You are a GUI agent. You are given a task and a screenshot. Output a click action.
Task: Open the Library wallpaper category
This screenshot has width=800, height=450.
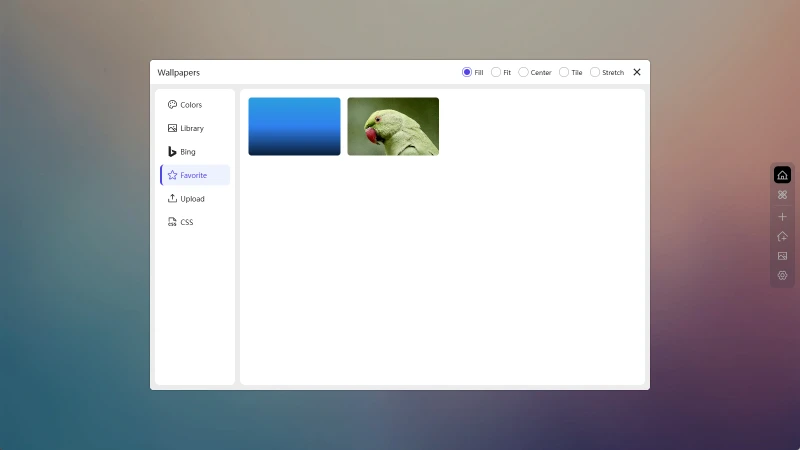point(195,128)
